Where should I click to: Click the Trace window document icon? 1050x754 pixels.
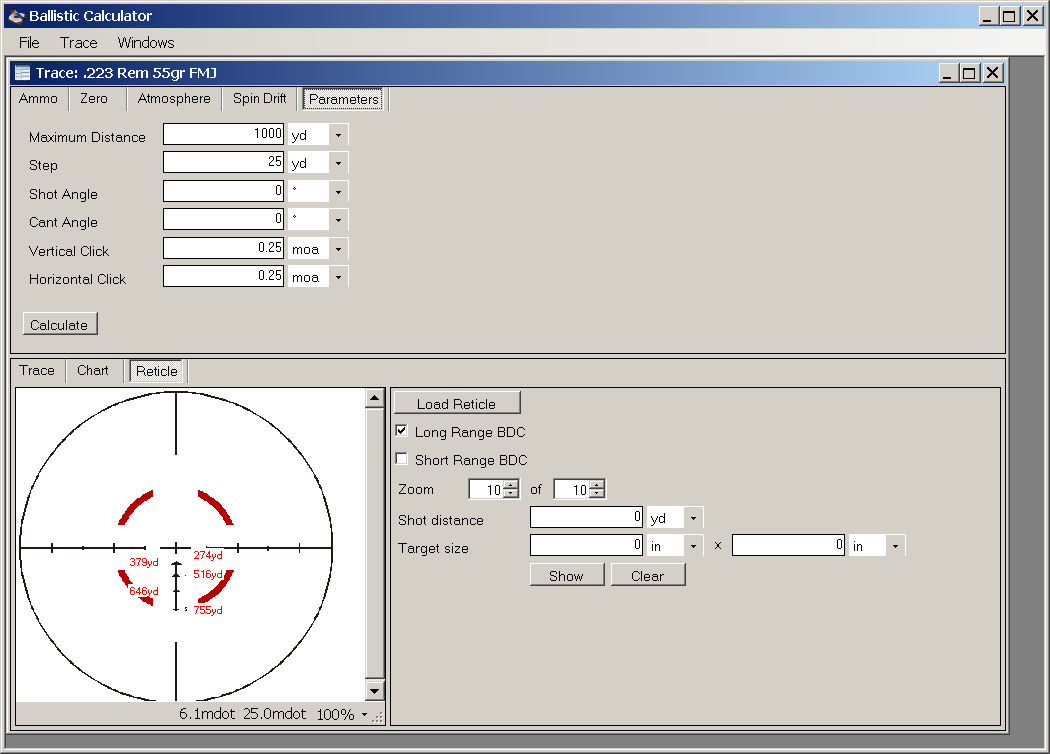(x=22, y=73)
